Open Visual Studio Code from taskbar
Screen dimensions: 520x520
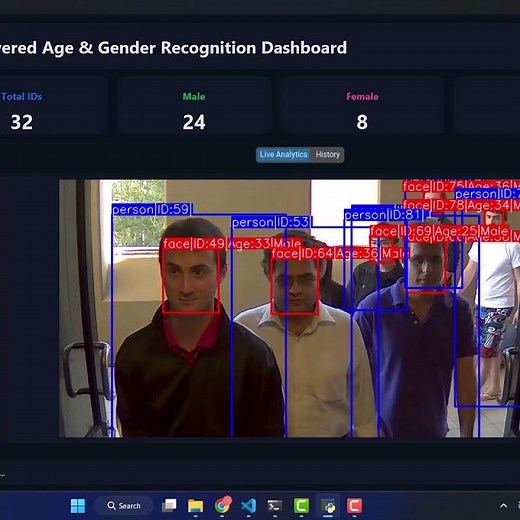(249, 506)
